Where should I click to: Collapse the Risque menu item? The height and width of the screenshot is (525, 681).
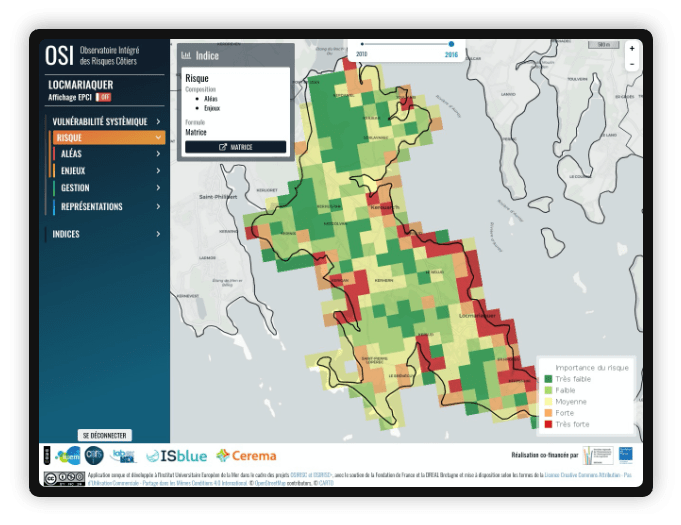pyautogui.click(x=158, y=138)
